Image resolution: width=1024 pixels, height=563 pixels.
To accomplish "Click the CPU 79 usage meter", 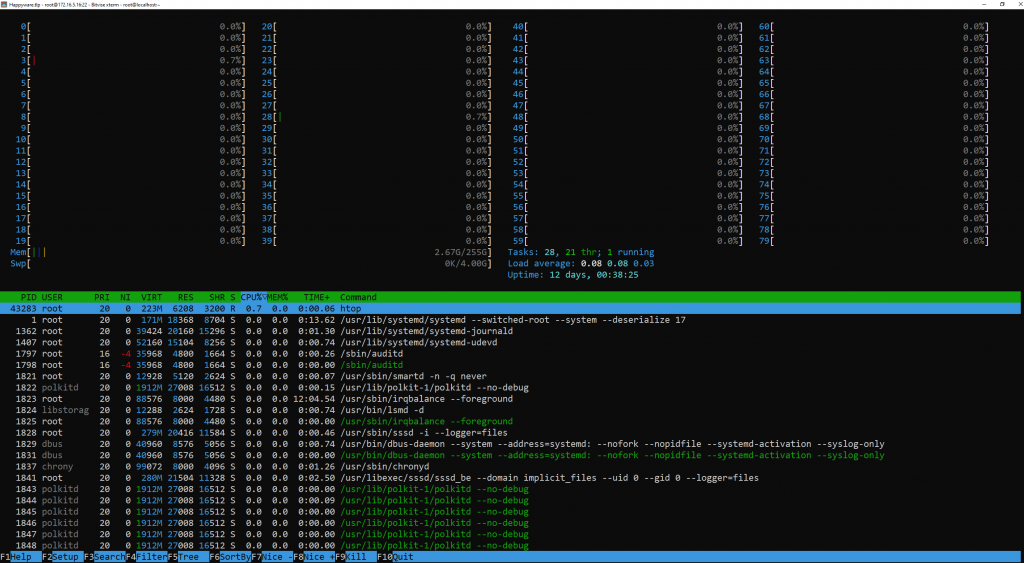I will (x=874, y=241).
